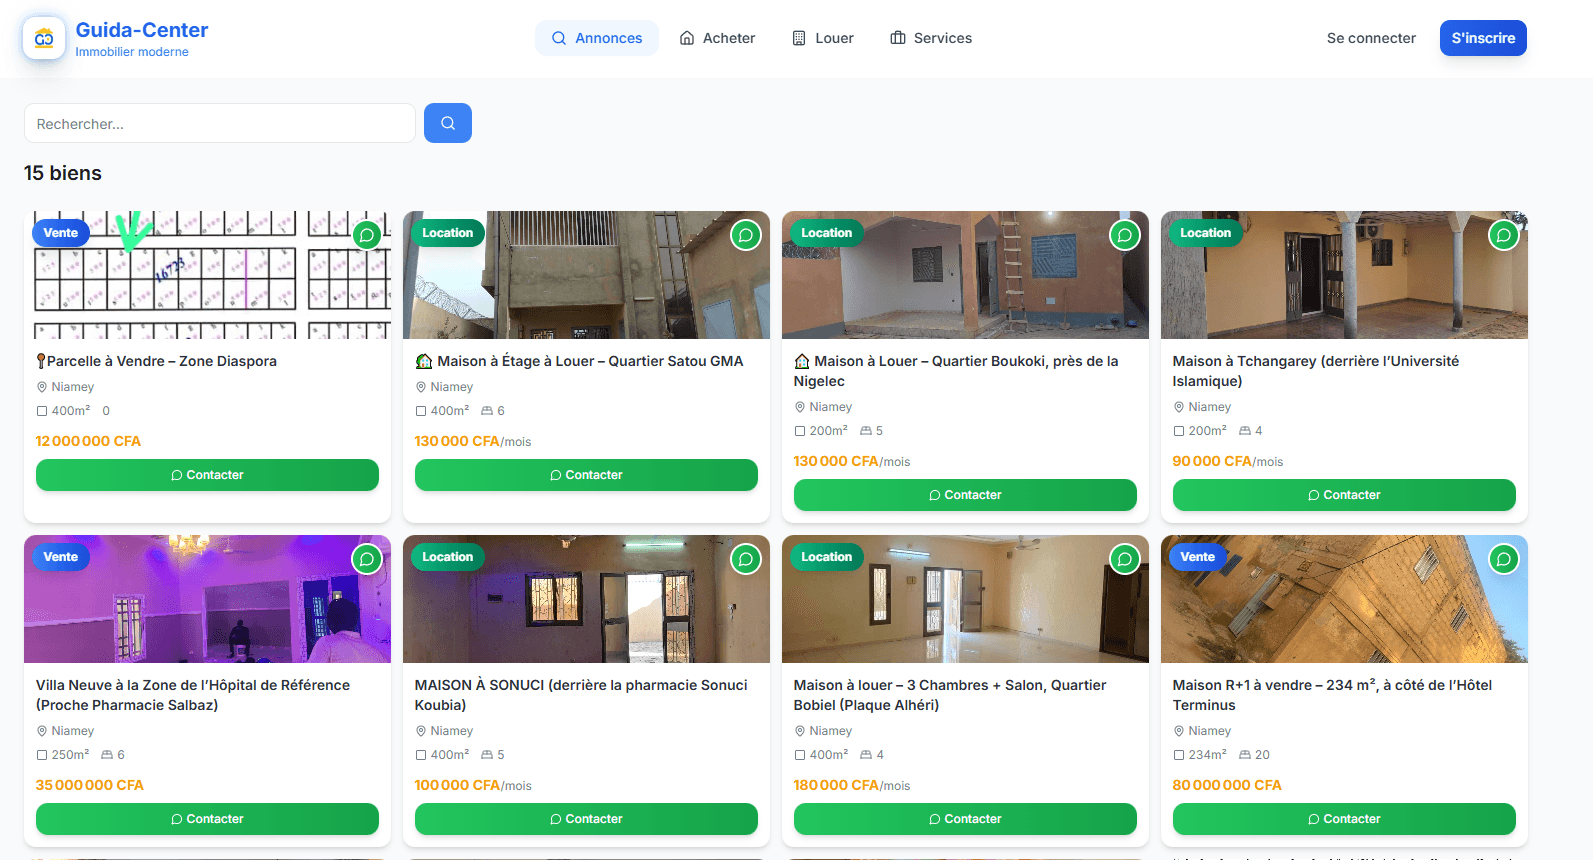Click Contacter for Maison Quartier Bobiel
1593x860 pixels.
pos(965,819)
